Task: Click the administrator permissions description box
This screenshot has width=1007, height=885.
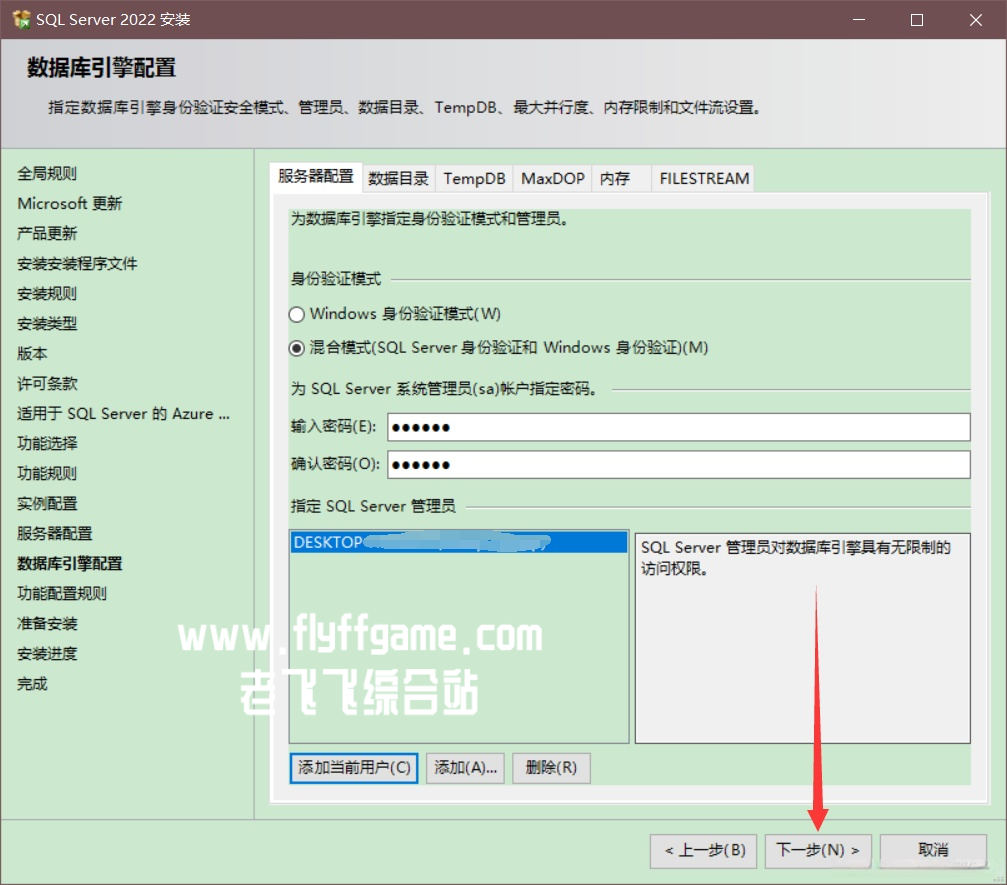Action: (x=802, y=638)
